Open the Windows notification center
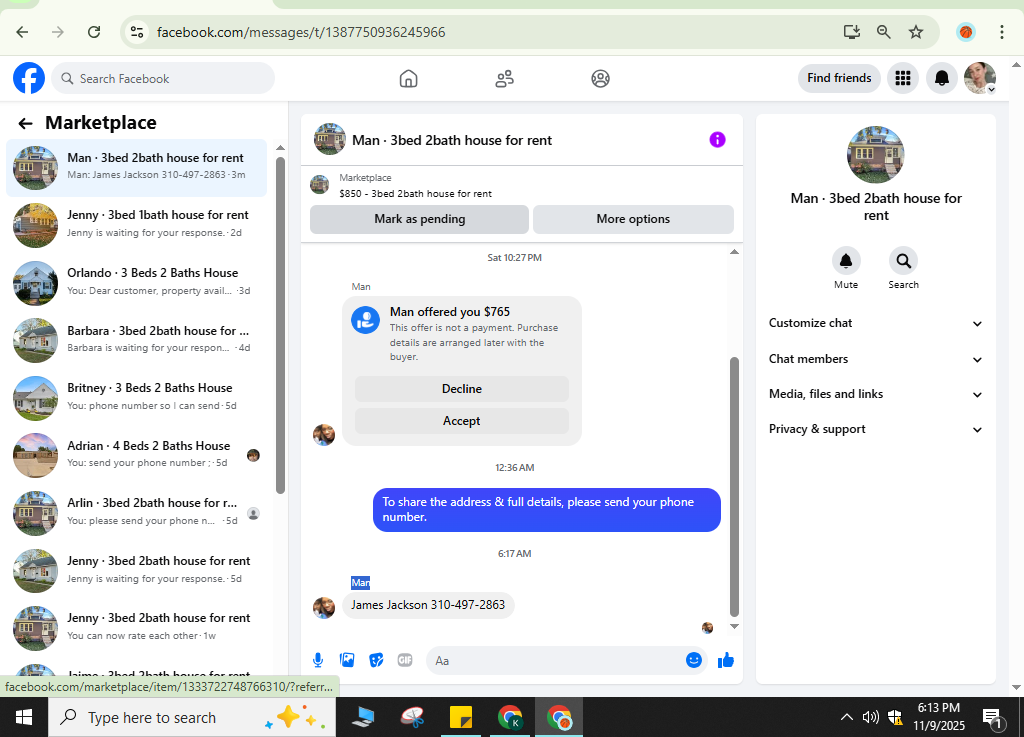The width and height of the screenshot is (1024, 737). [x=993, y=718]
